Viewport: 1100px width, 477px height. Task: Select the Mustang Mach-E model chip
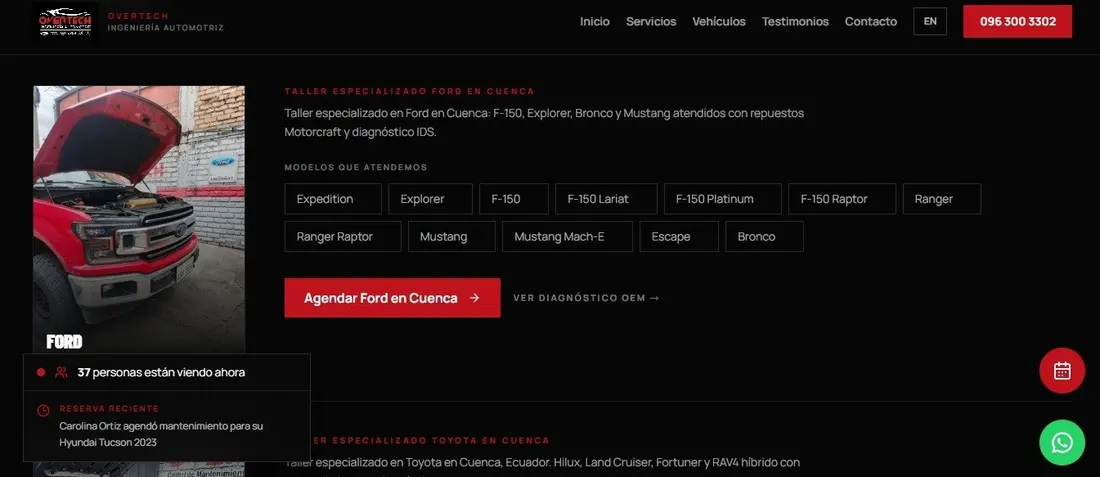pos(567,236)
